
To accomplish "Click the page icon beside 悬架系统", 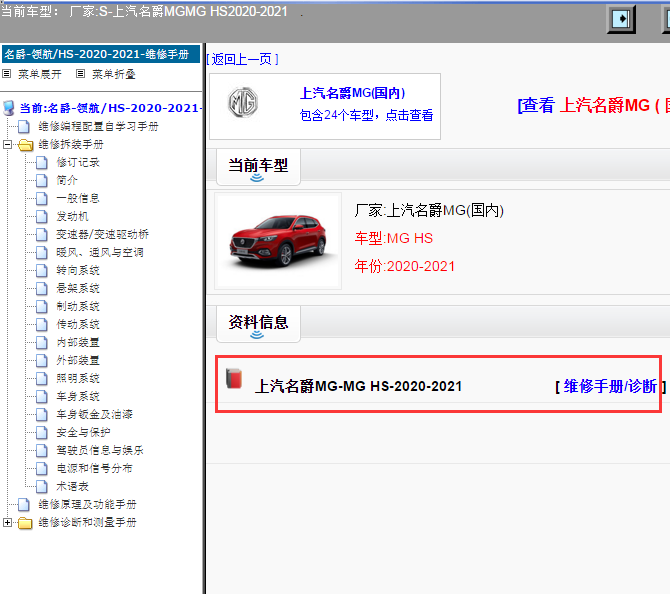I will (42, 288).
